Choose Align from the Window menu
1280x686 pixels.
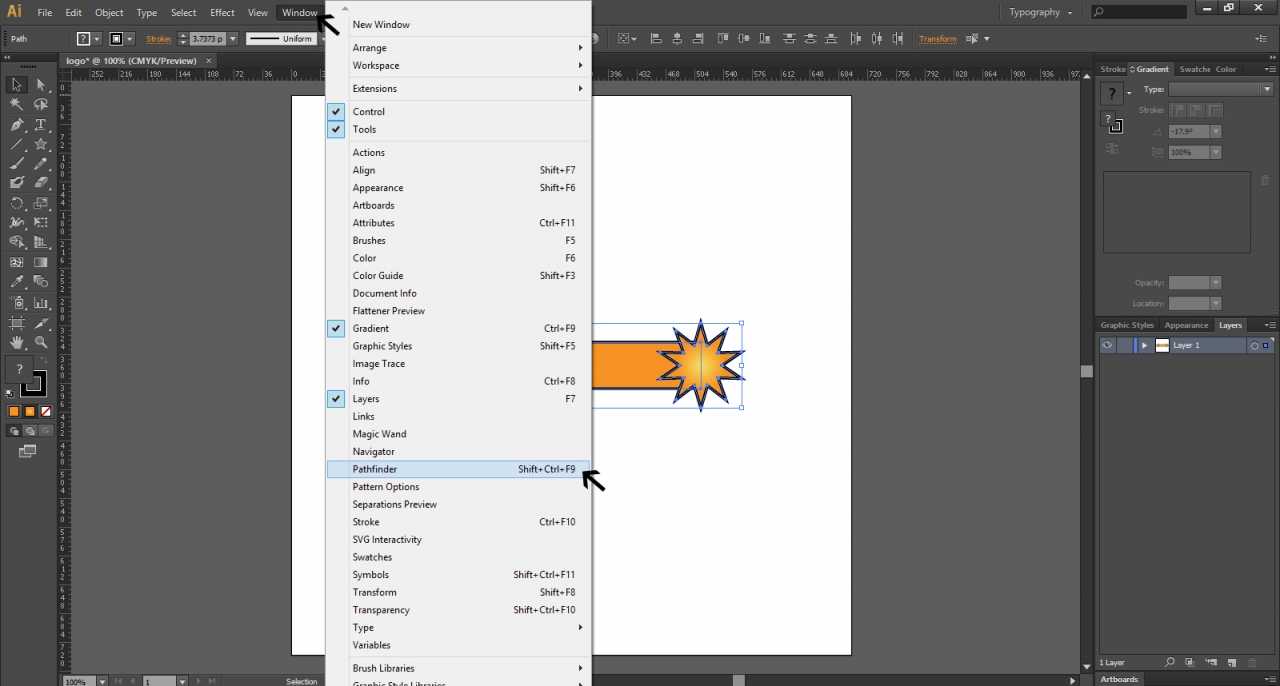tap(459, 170)
